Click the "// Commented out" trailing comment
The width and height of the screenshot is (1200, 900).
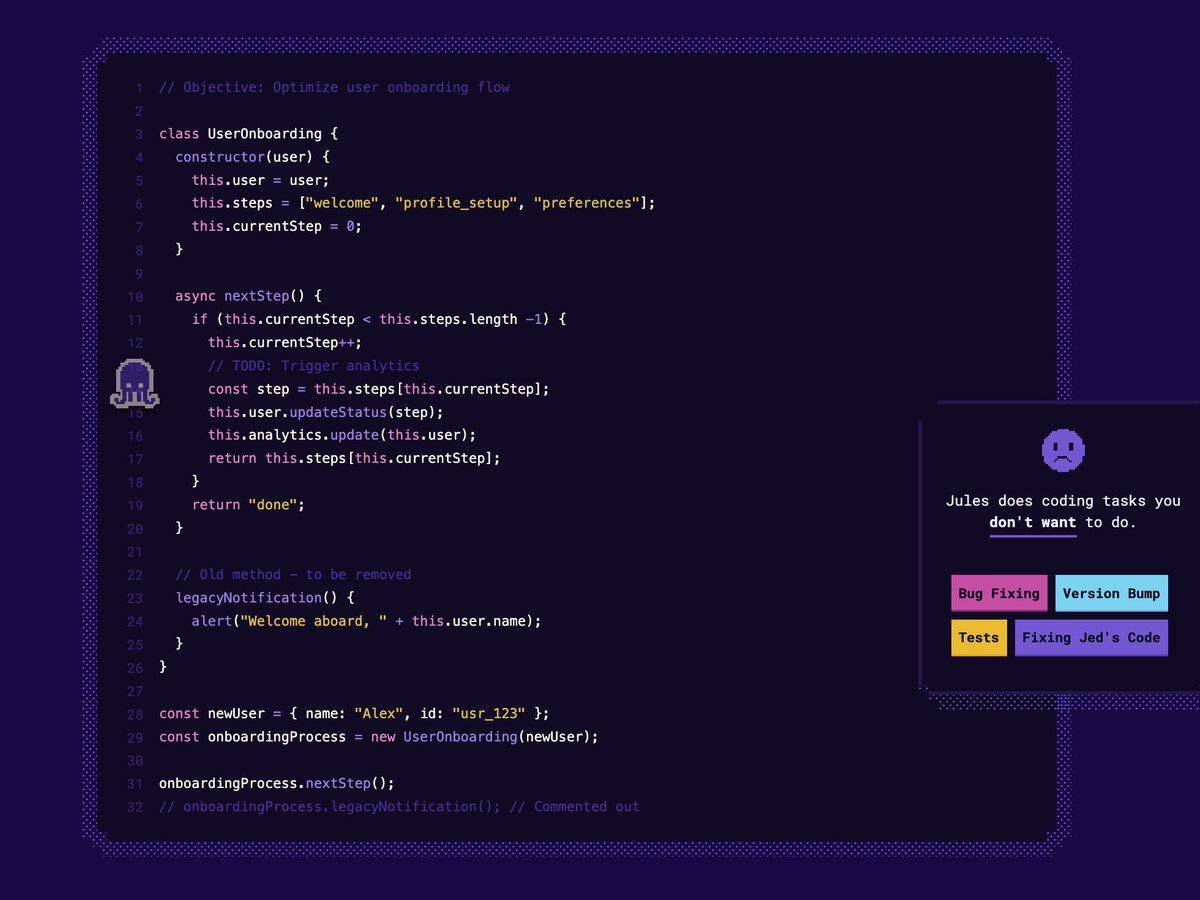(x=574, y=807)
